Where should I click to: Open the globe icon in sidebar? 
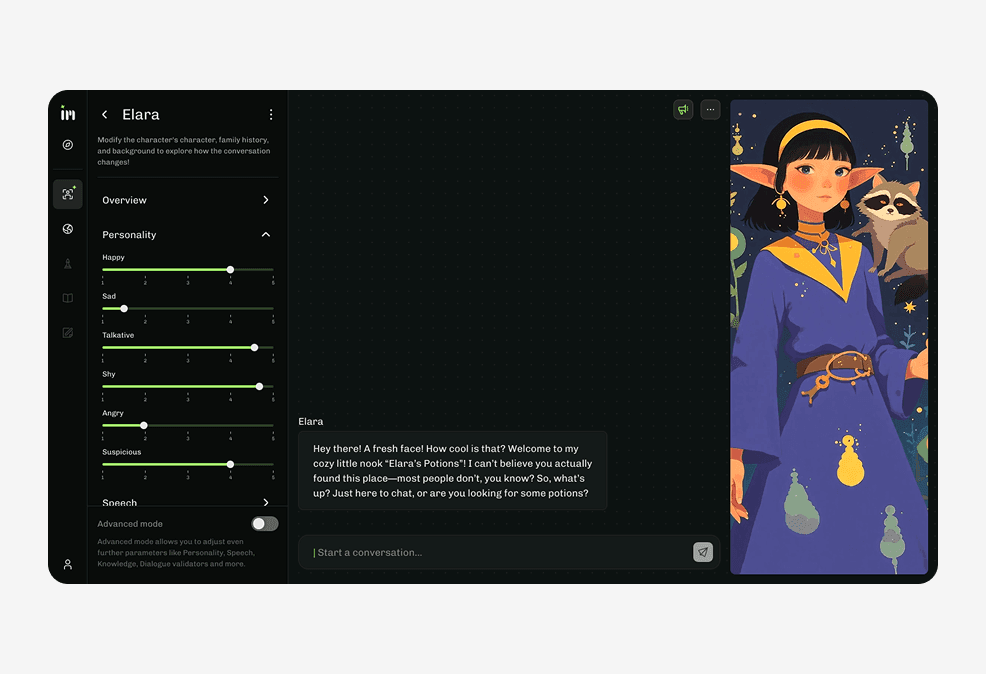(x=67, y=229)
